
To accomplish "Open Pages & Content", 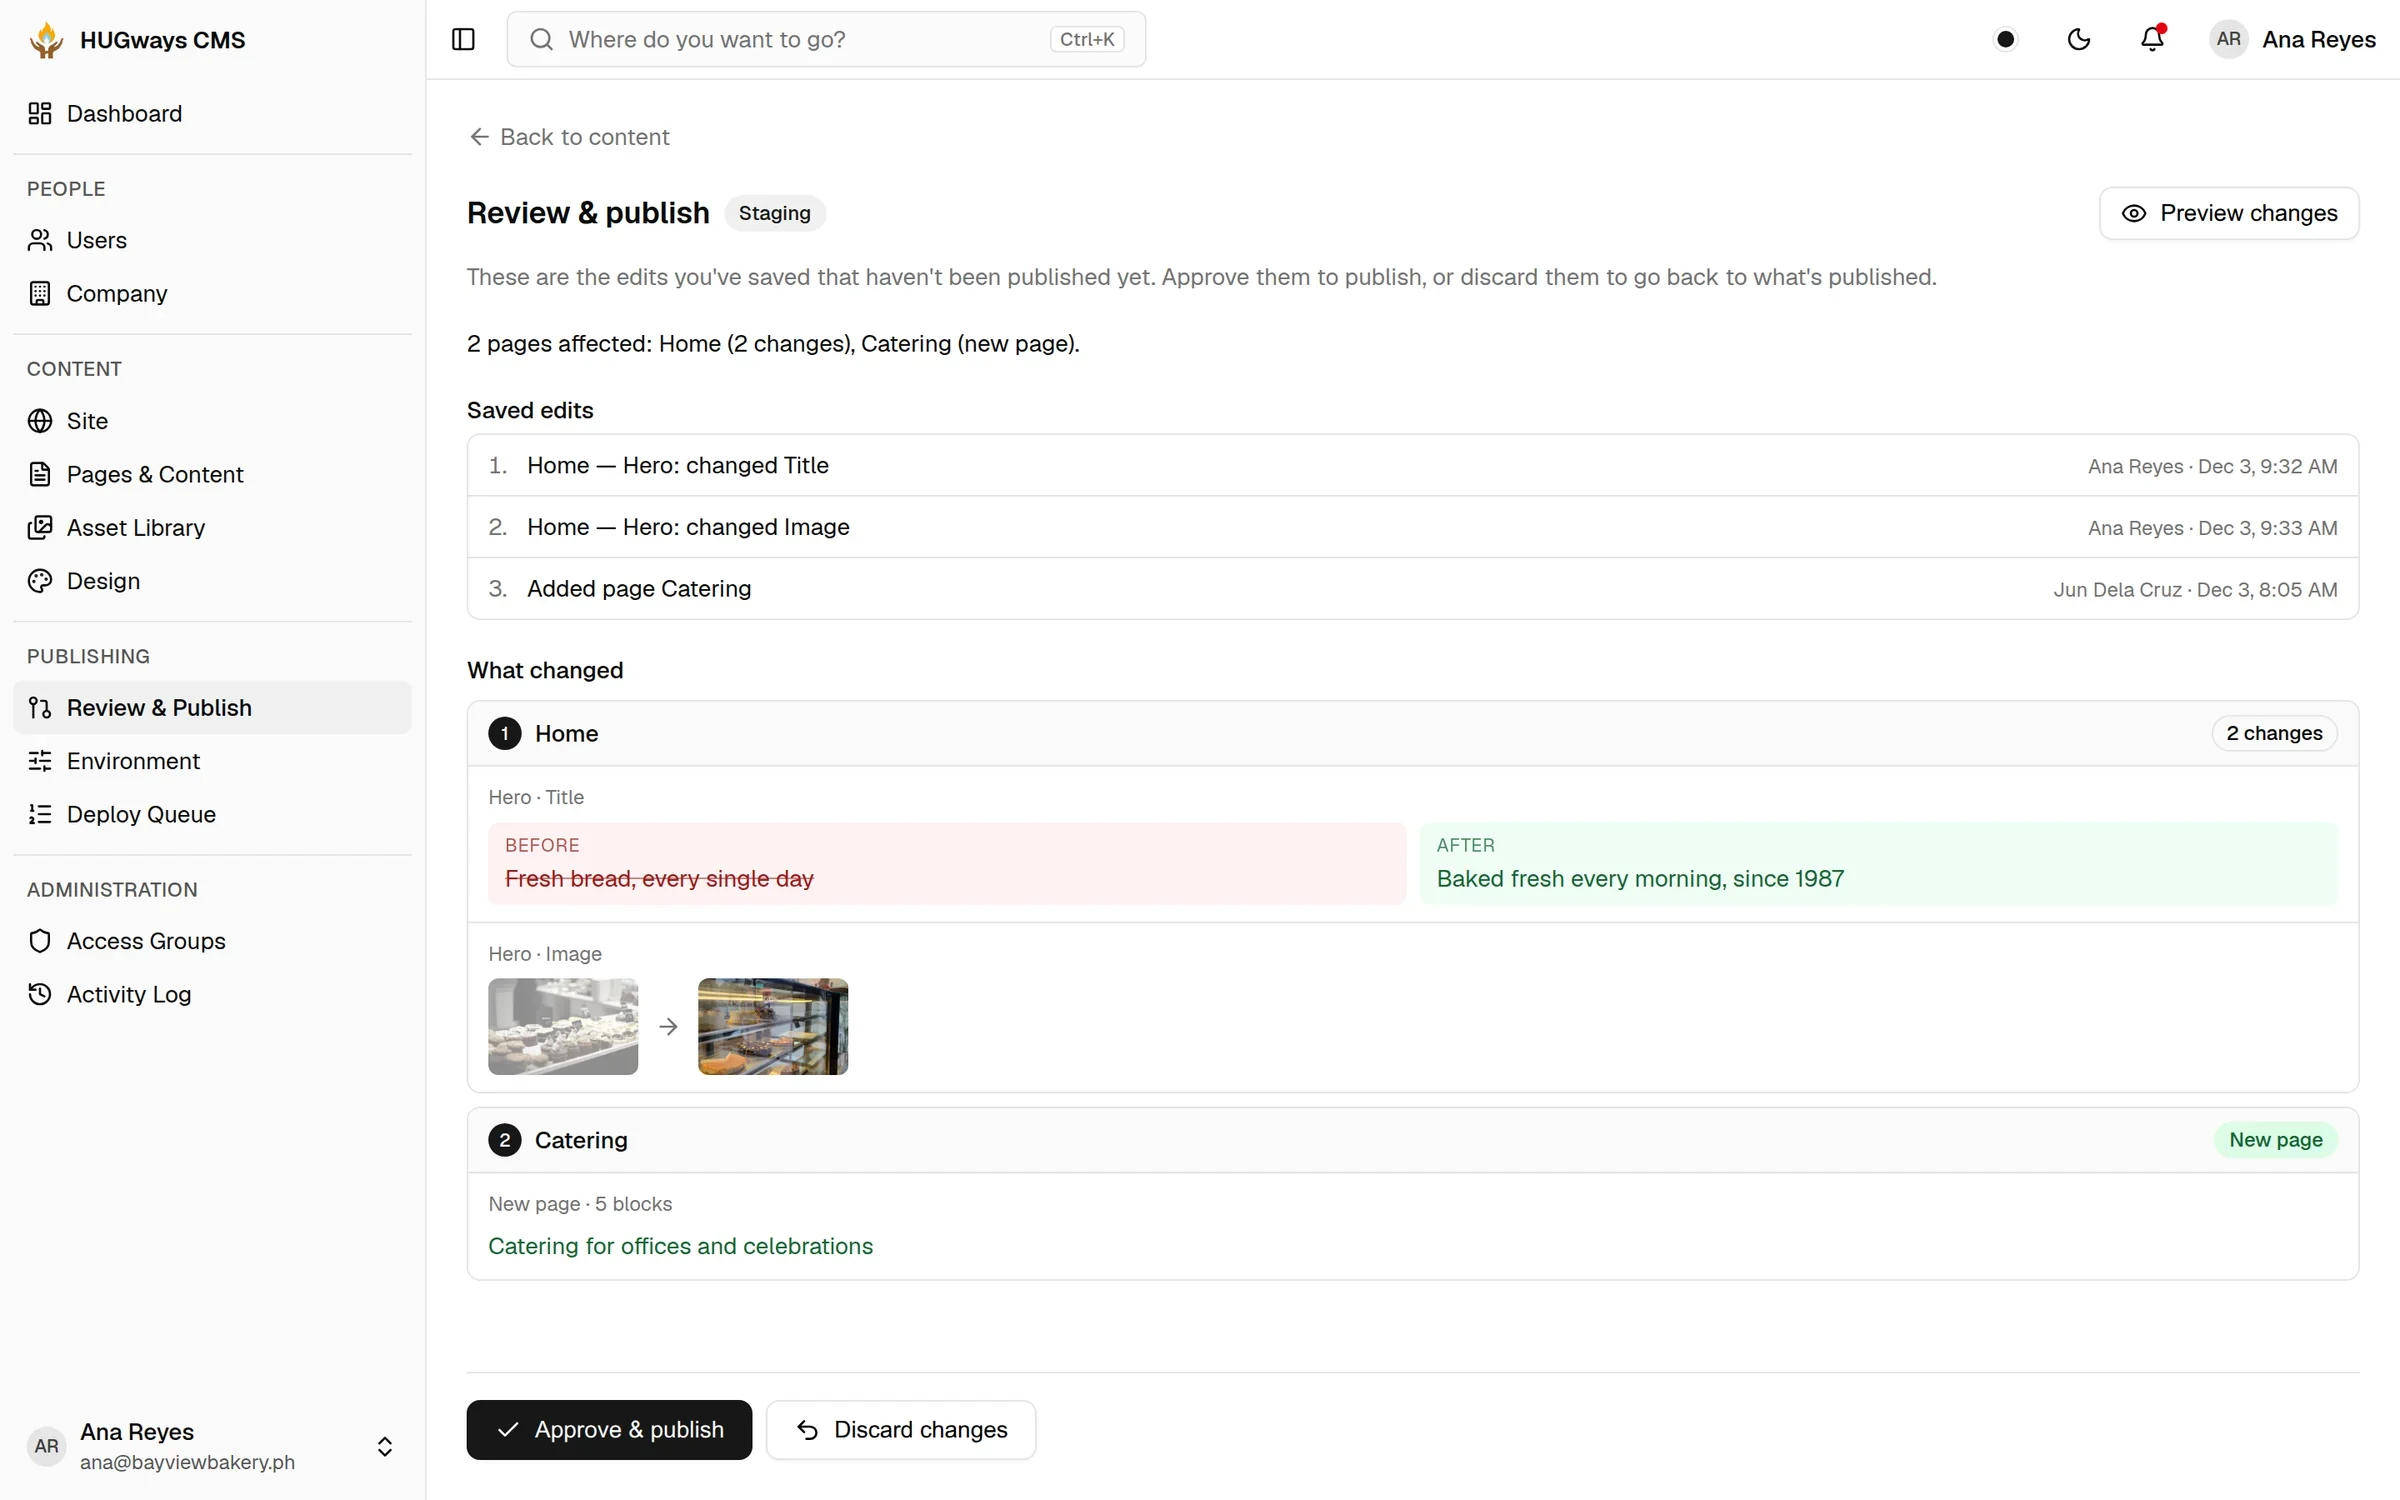I will click(x=212, y=474).
